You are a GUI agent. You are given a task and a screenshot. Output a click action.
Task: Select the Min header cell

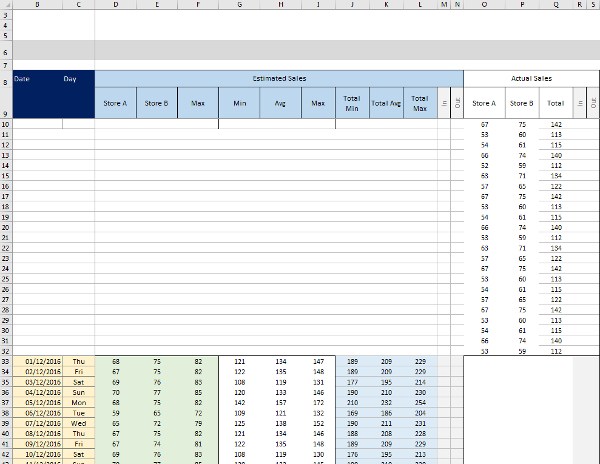[x=240, y=103]
